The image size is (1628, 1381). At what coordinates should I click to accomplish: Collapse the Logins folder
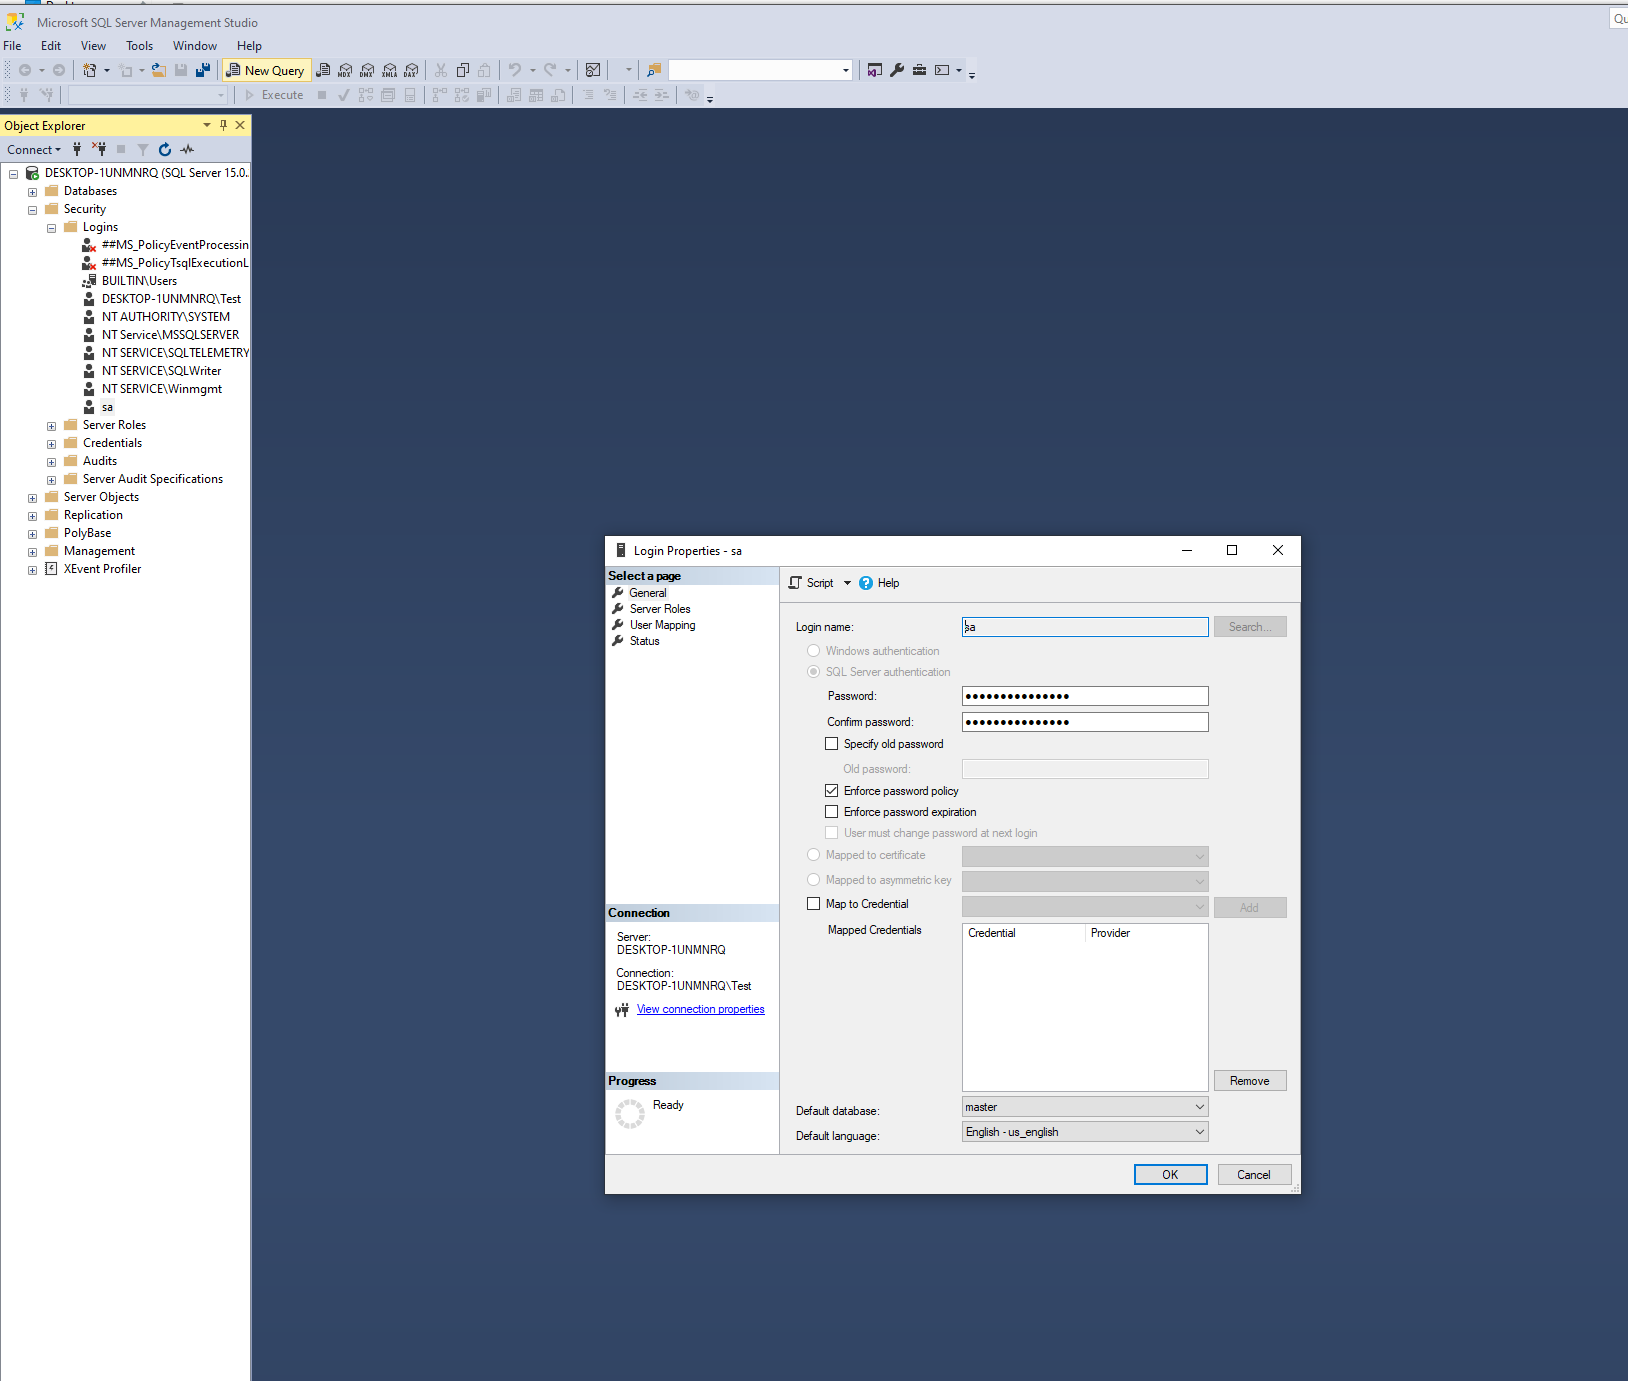pos(52,228)
